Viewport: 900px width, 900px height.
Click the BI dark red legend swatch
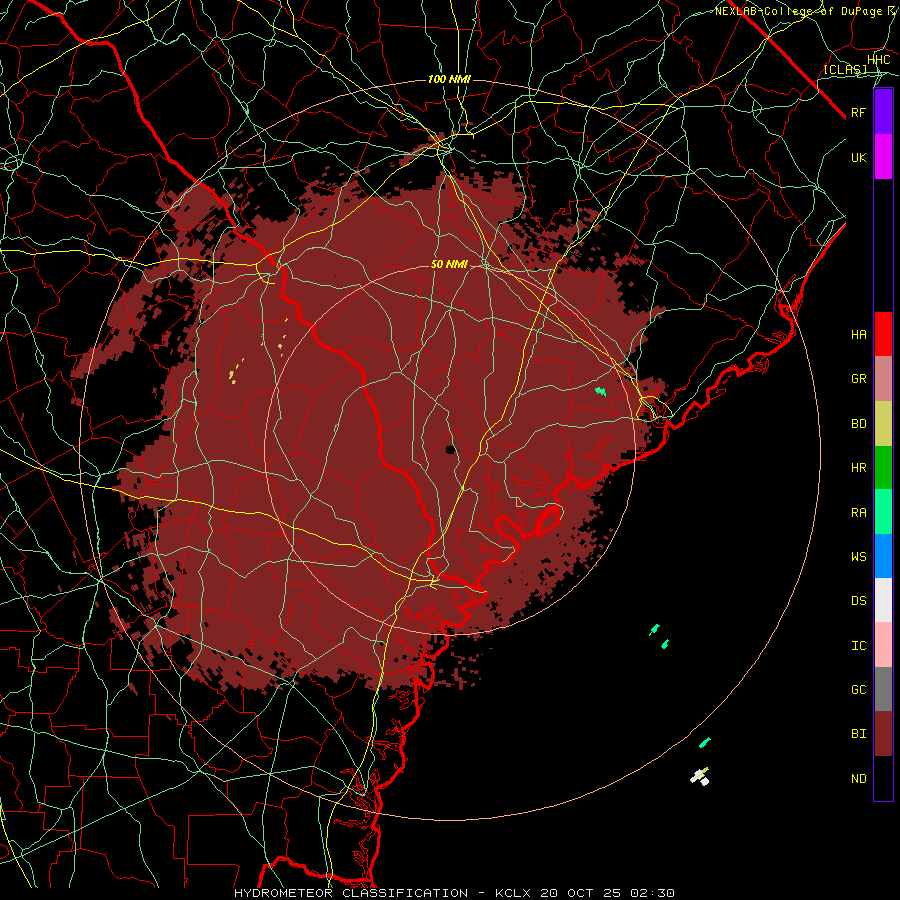883,734
